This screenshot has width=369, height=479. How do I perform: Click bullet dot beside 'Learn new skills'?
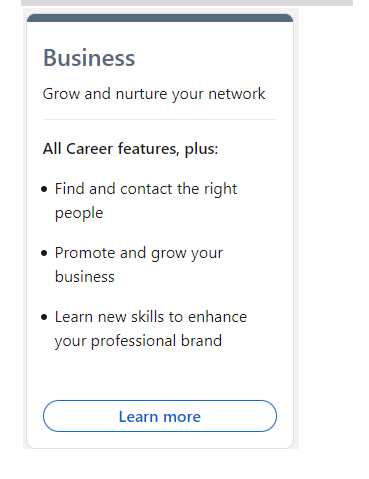pos(44,317)
